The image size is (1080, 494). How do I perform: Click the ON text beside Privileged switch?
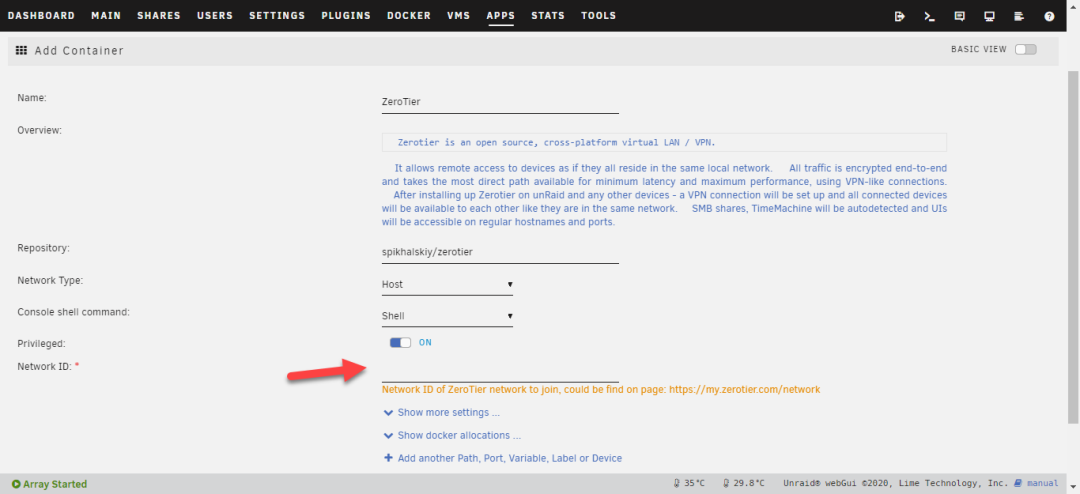click(425, 342)
